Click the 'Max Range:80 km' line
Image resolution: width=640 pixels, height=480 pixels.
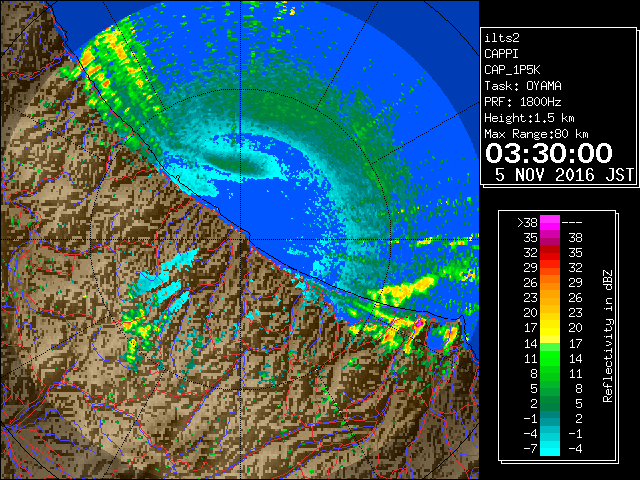tap(536, 134)
